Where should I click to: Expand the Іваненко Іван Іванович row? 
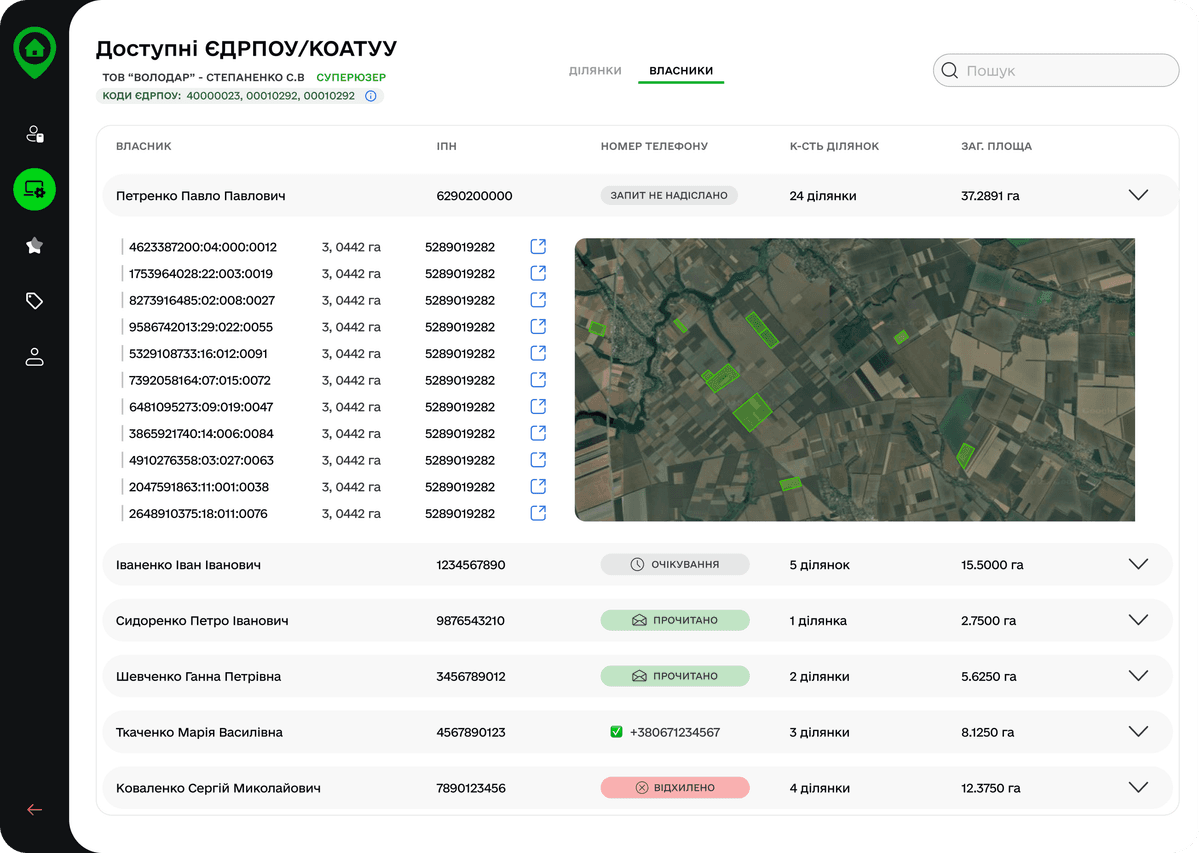pyautogui.click(x=1137, y=564)
